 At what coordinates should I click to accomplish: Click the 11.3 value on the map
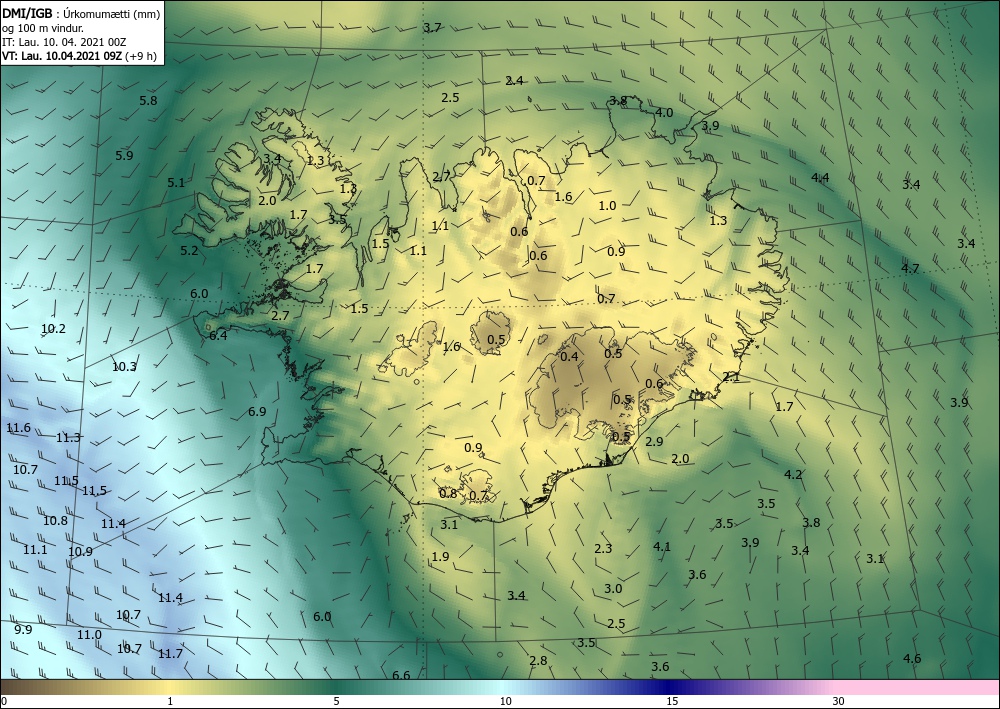pyautogui.click(x=68, y=437)
